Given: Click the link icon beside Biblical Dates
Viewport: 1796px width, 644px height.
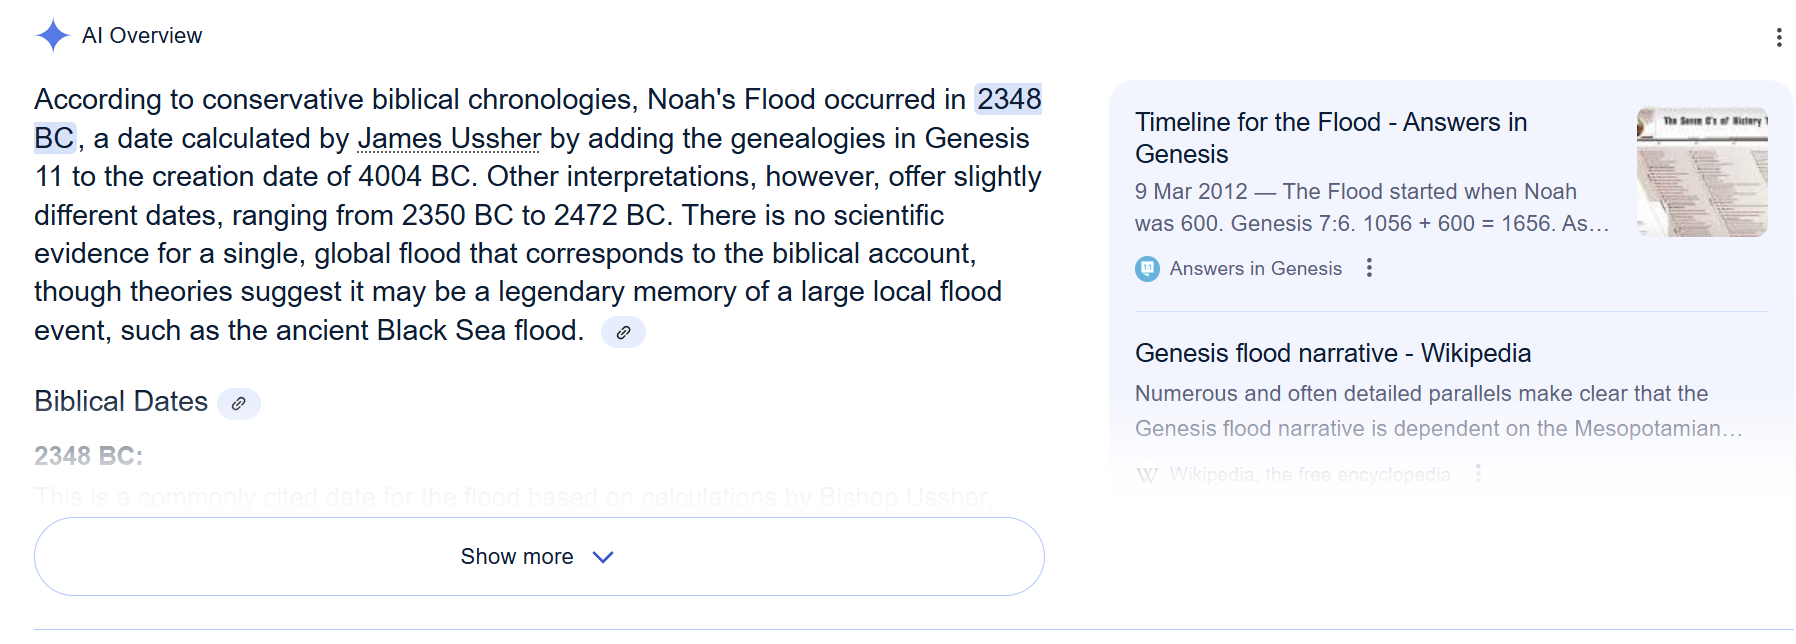Looking at the screenshot, I should coord(238,403).
